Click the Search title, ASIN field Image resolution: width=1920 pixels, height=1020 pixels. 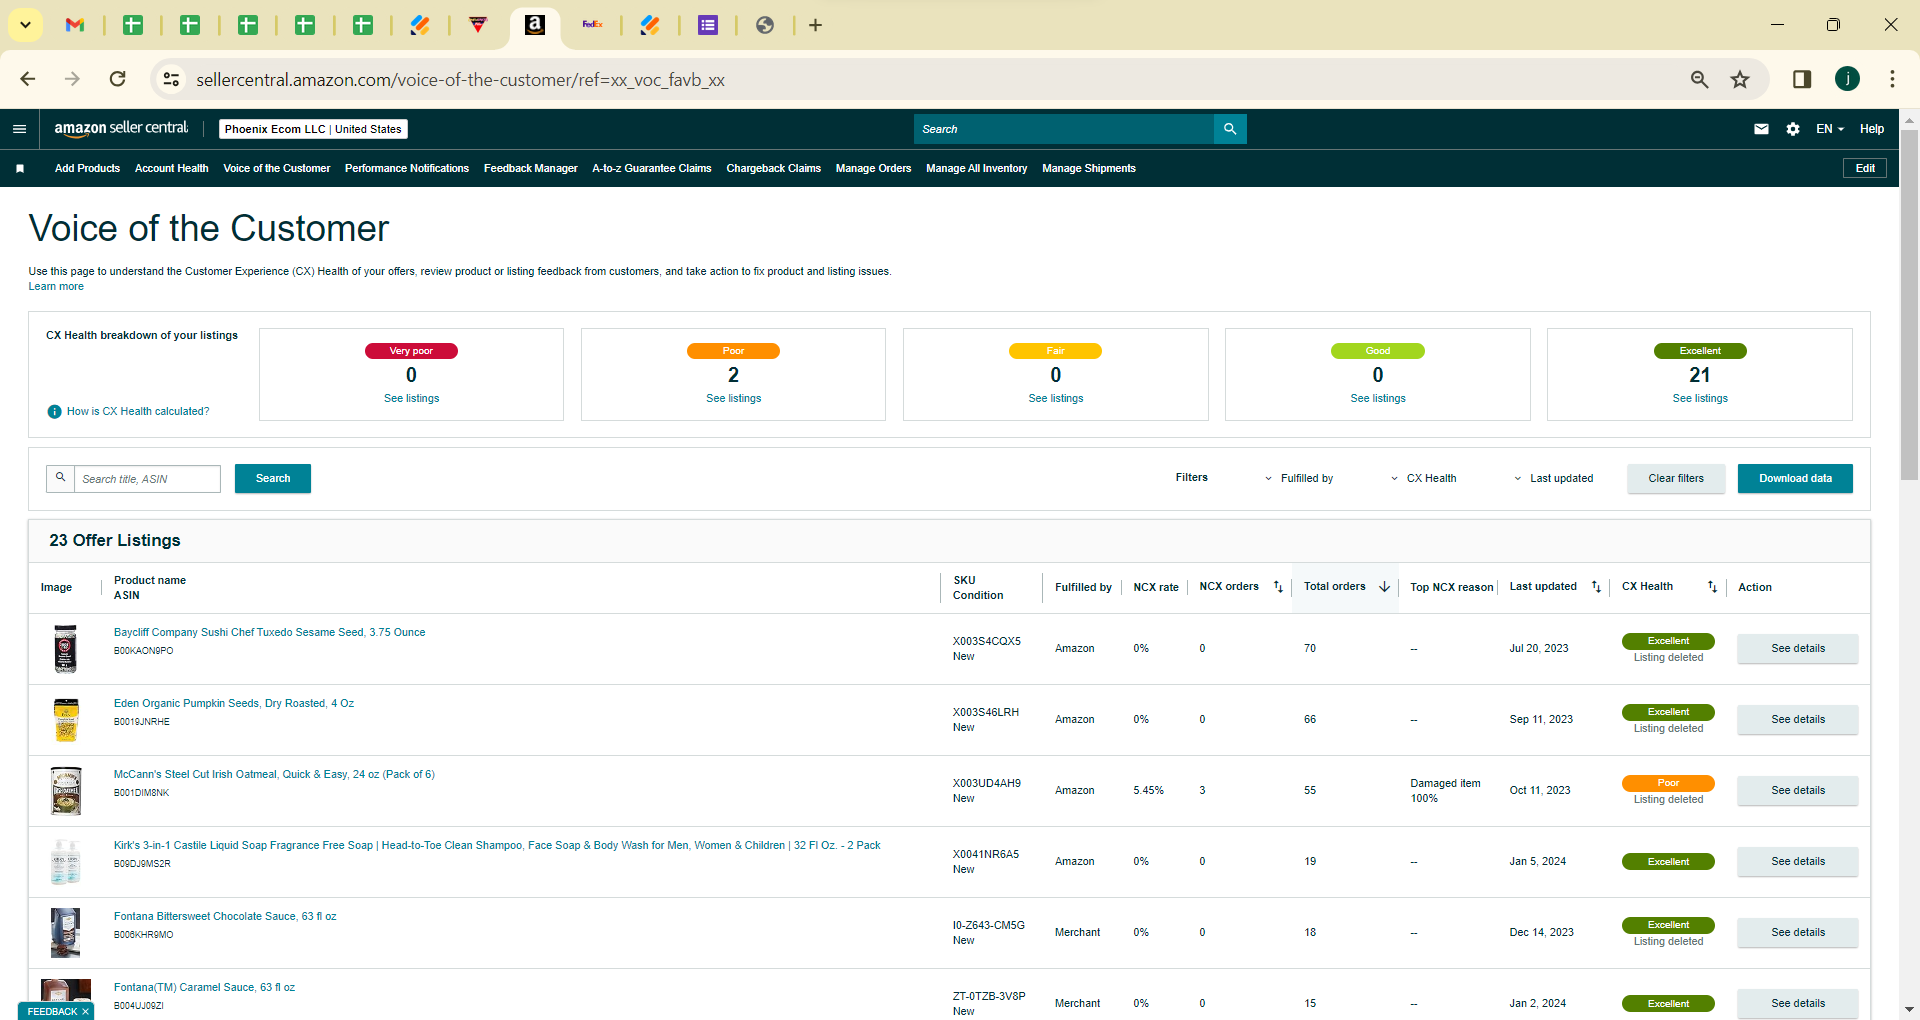click(147, 479)
